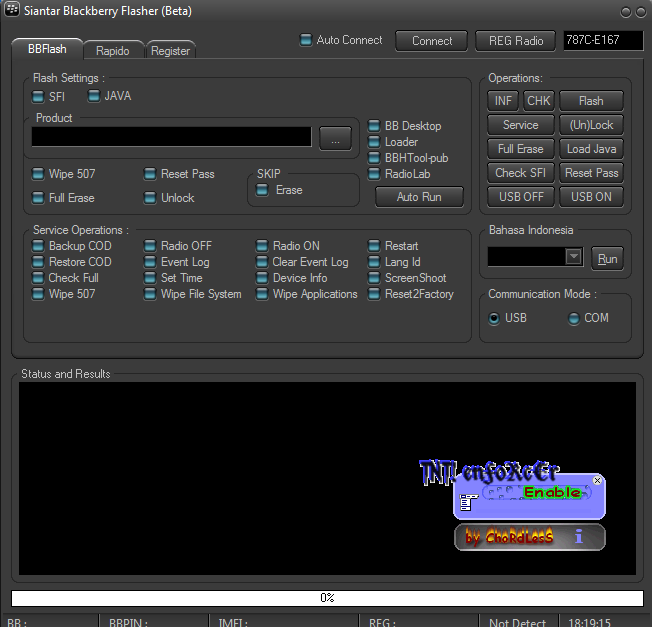Click the Product path input field
Image resolution: width=652 pixels, height=627 pixels.
coord(171,136)
